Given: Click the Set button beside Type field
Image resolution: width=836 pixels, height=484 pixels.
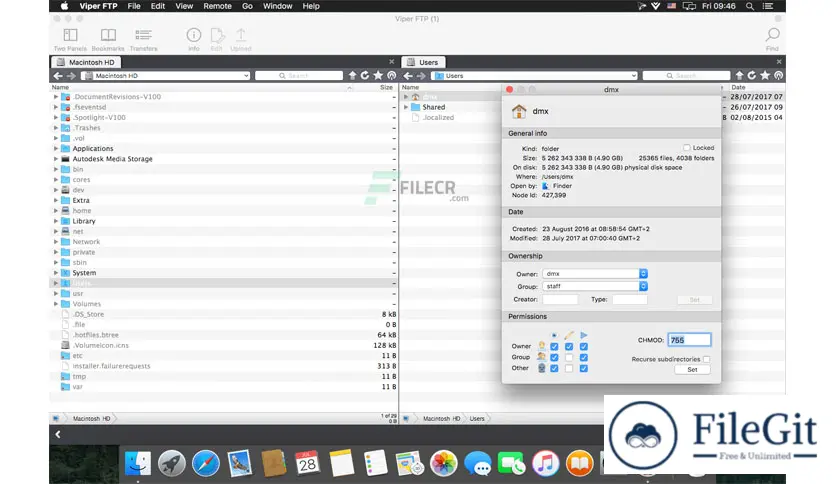Looking at the screenshot, I should pos(694,300).
